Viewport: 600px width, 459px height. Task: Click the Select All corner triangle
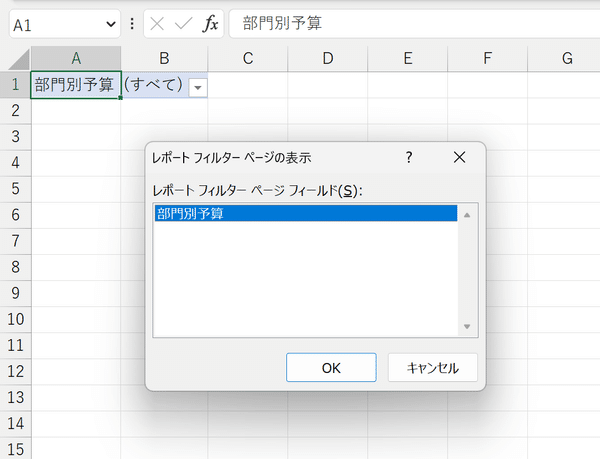coord(19,59)
